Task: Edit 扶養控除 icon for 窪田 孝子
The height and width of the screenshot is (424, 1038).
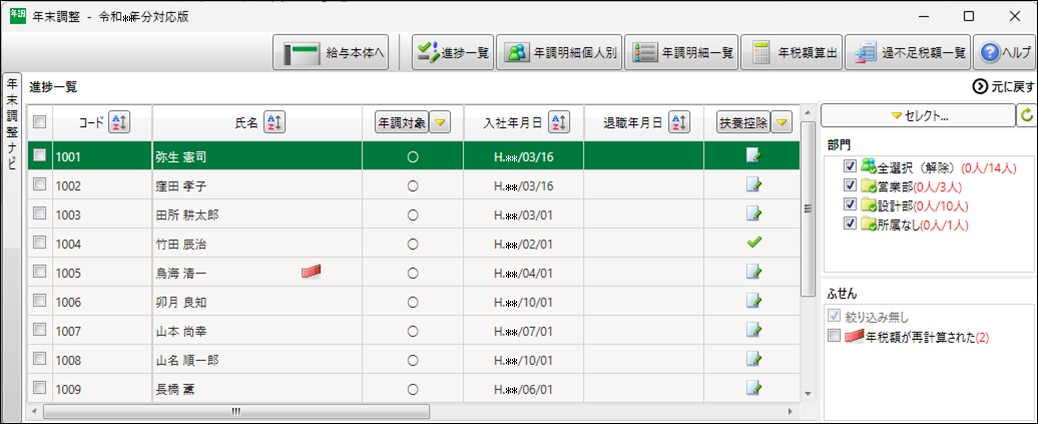Action: coord(753,185)
